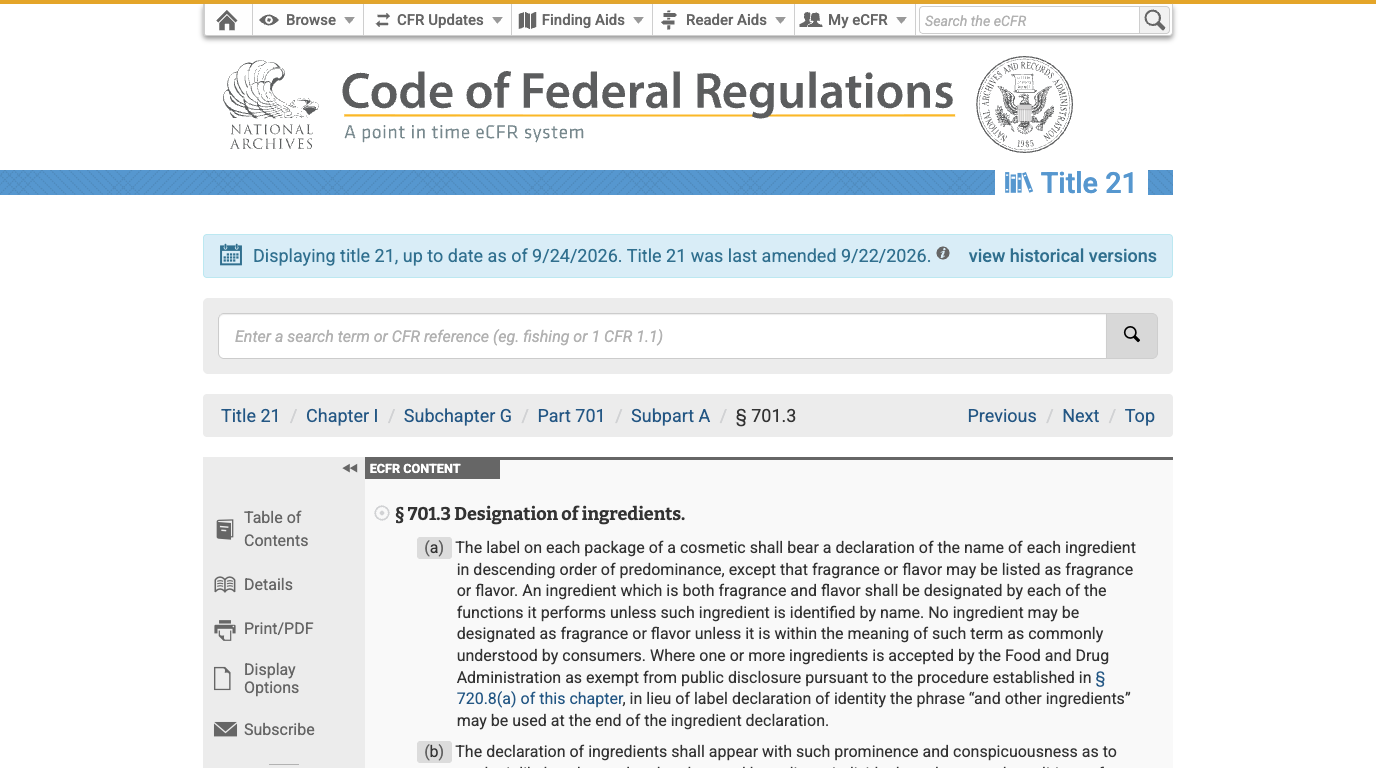This screenshot has height=768, width=1376.
Task: Go to Subpart A breadcrumb
Action: (670, 416)
